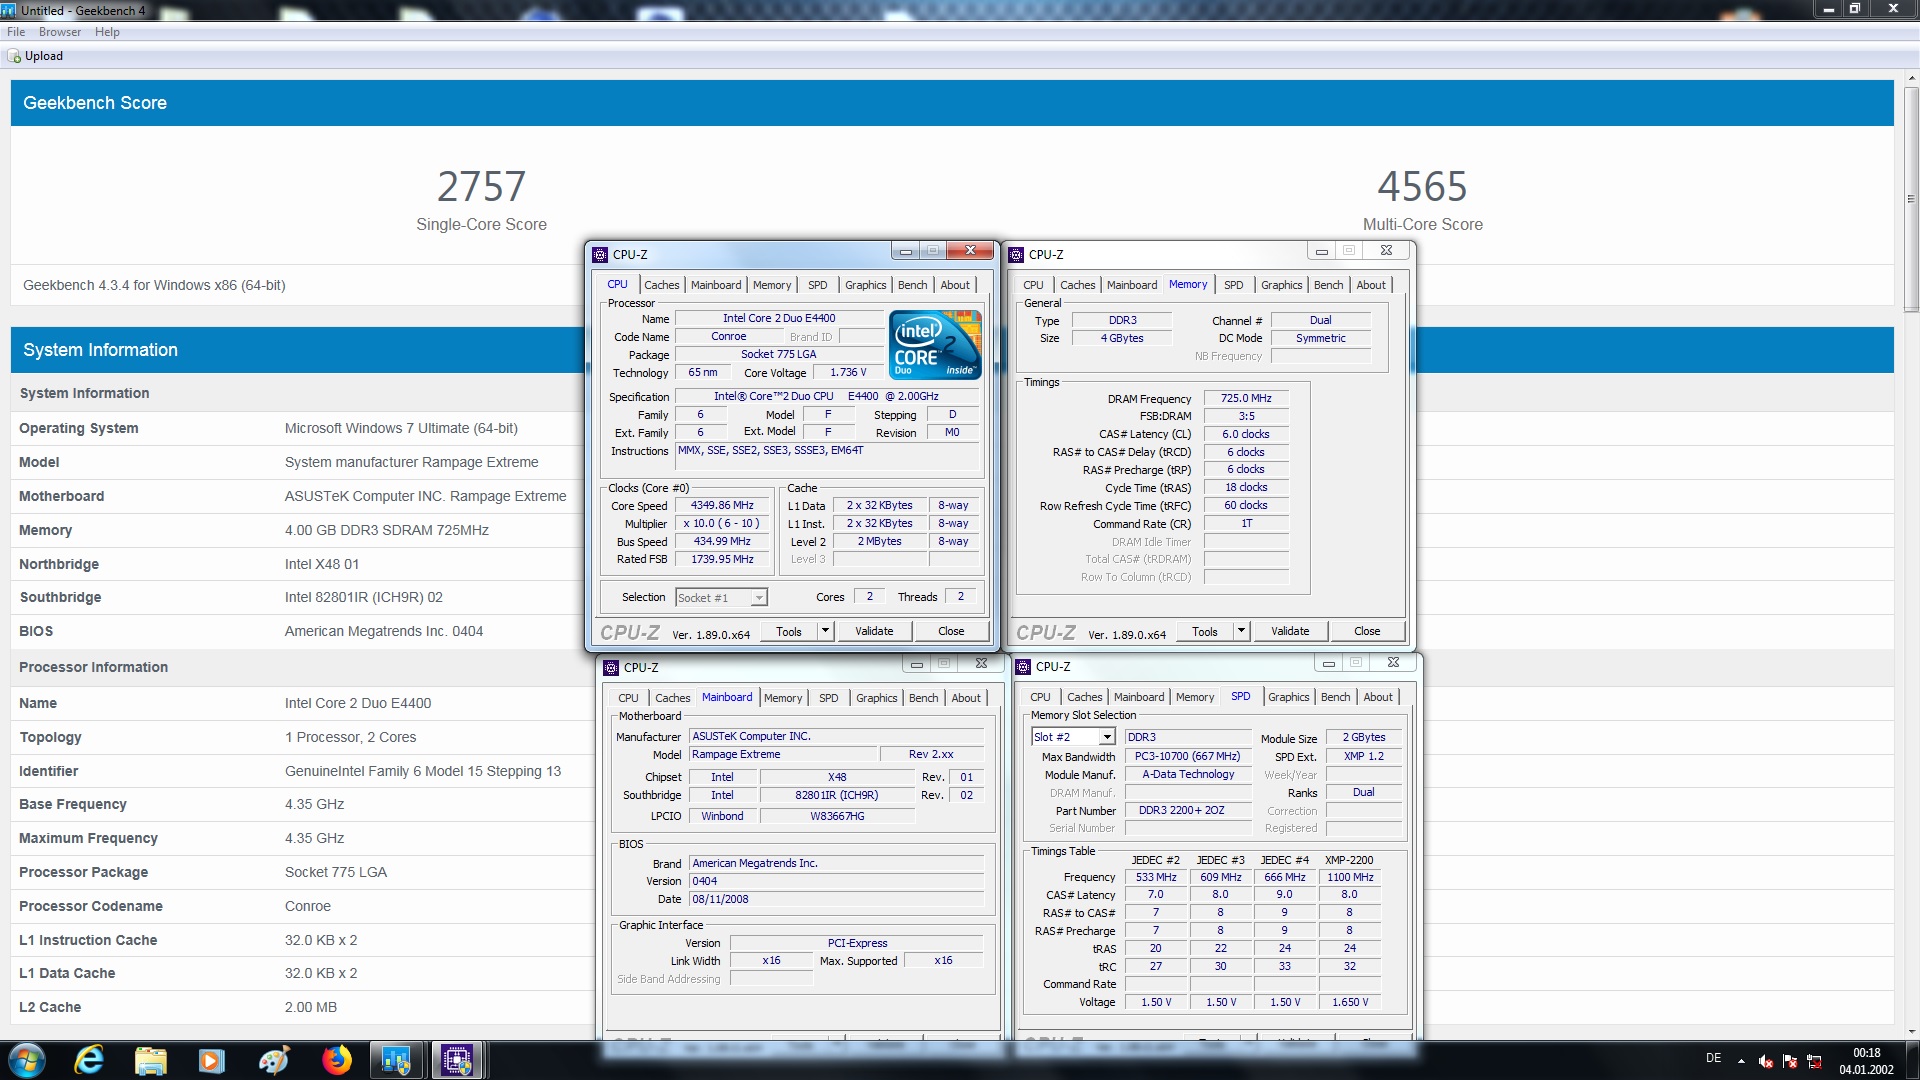Click the volume muted tray icon
The width and height of the screenshot is (1920, 1080).
coord(1766,1061)
